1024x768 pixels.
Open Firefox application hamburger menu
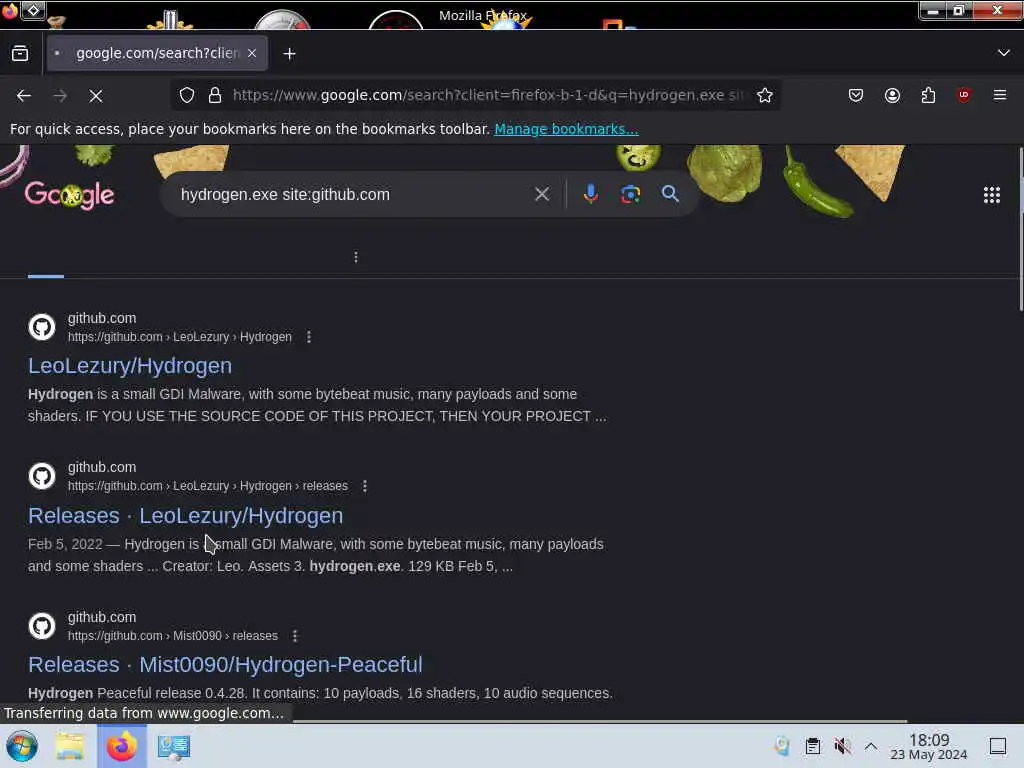coord(1000,95)
